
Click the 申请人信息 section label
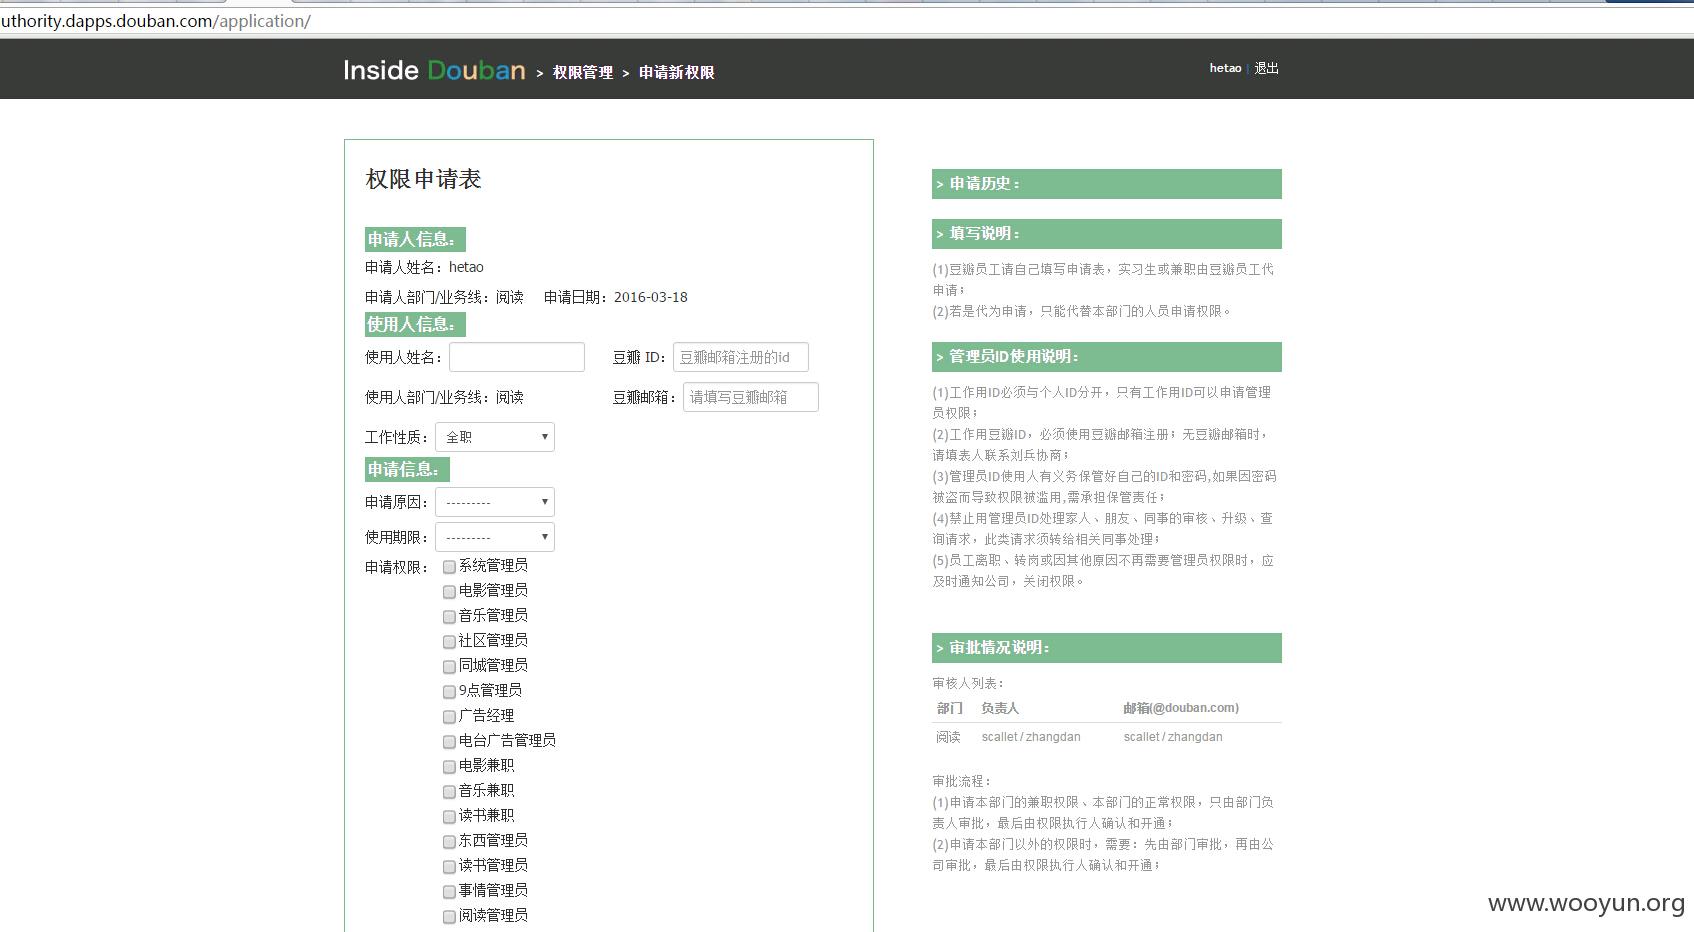415,240
